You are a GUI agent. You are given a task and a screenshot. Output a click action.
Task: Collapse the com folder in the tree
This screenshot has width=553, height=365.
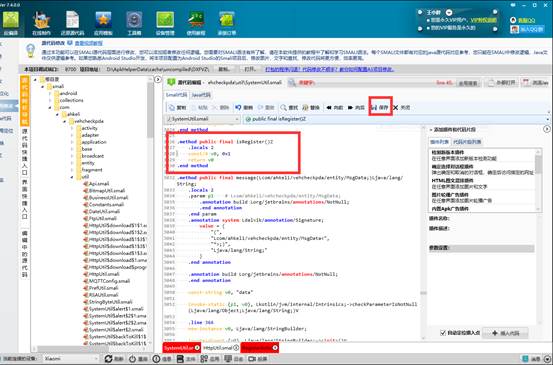[x=50, y=107]
